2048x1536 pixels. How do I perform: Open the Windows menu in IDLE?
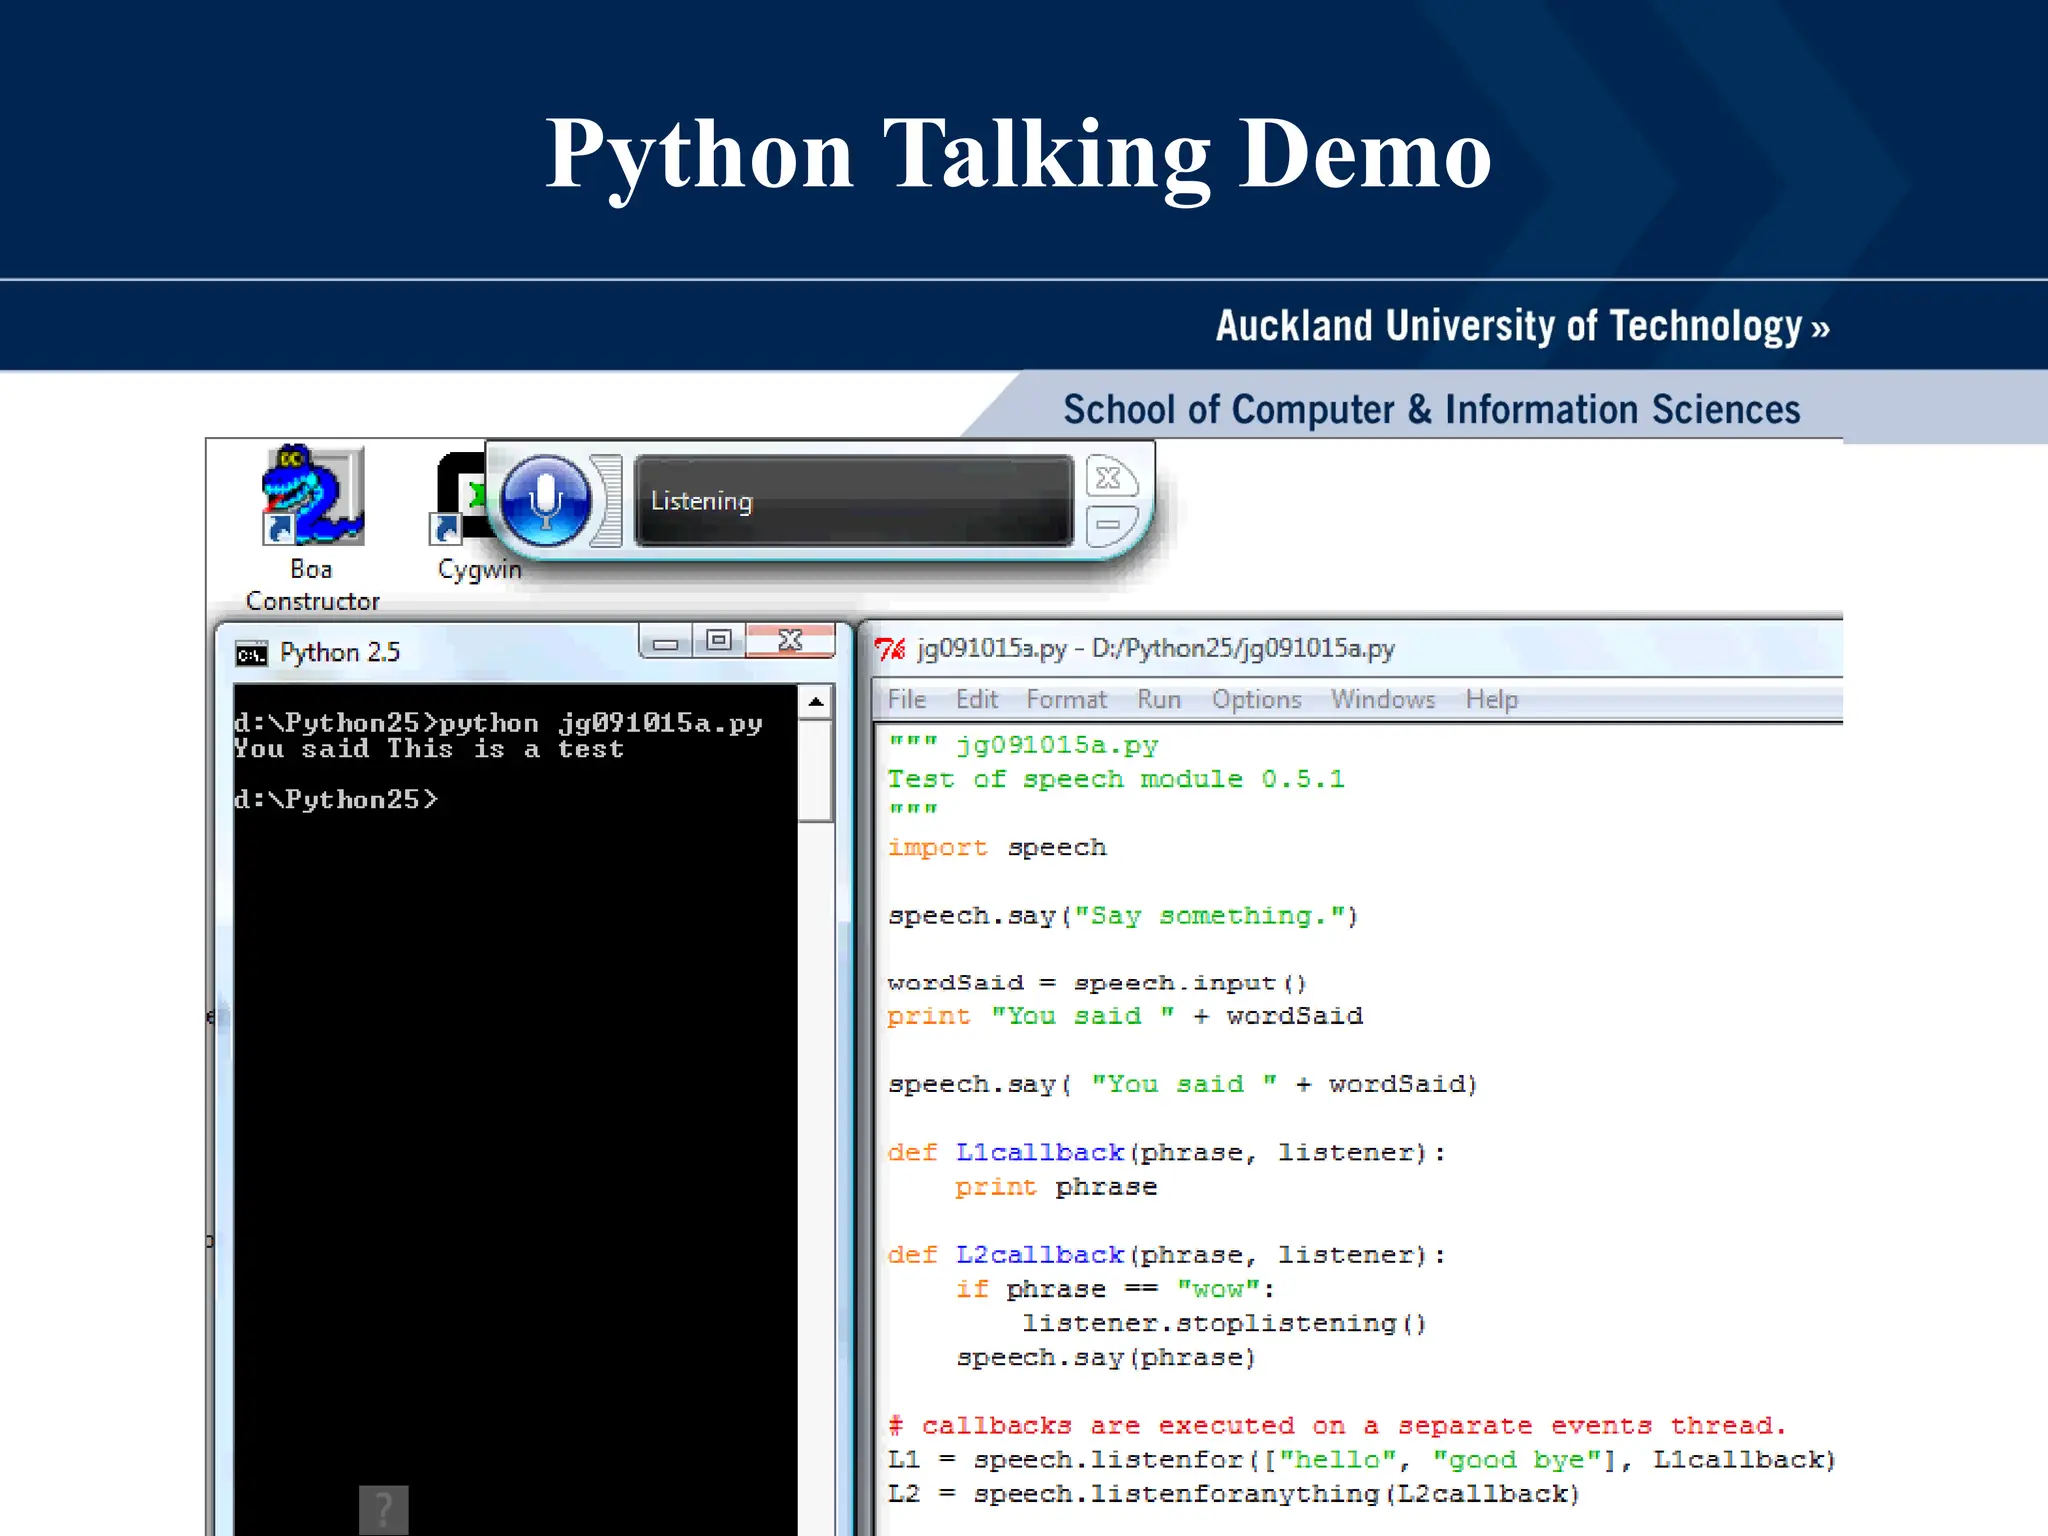[1382, 700]
